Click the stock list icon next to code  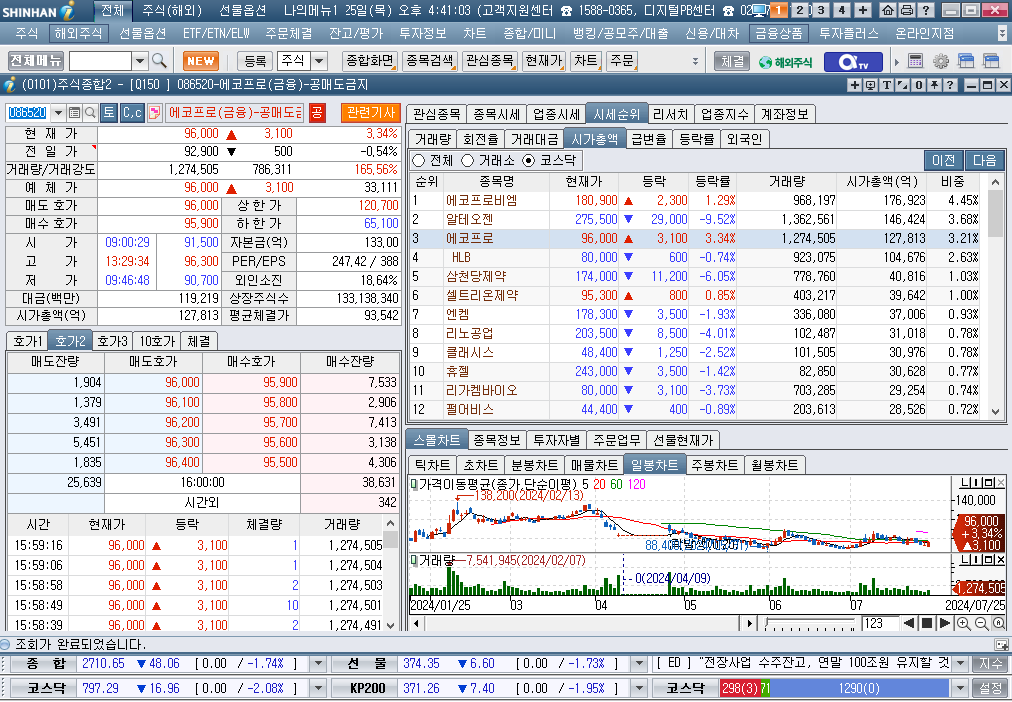pyautogui.click(x=75, y=113)
